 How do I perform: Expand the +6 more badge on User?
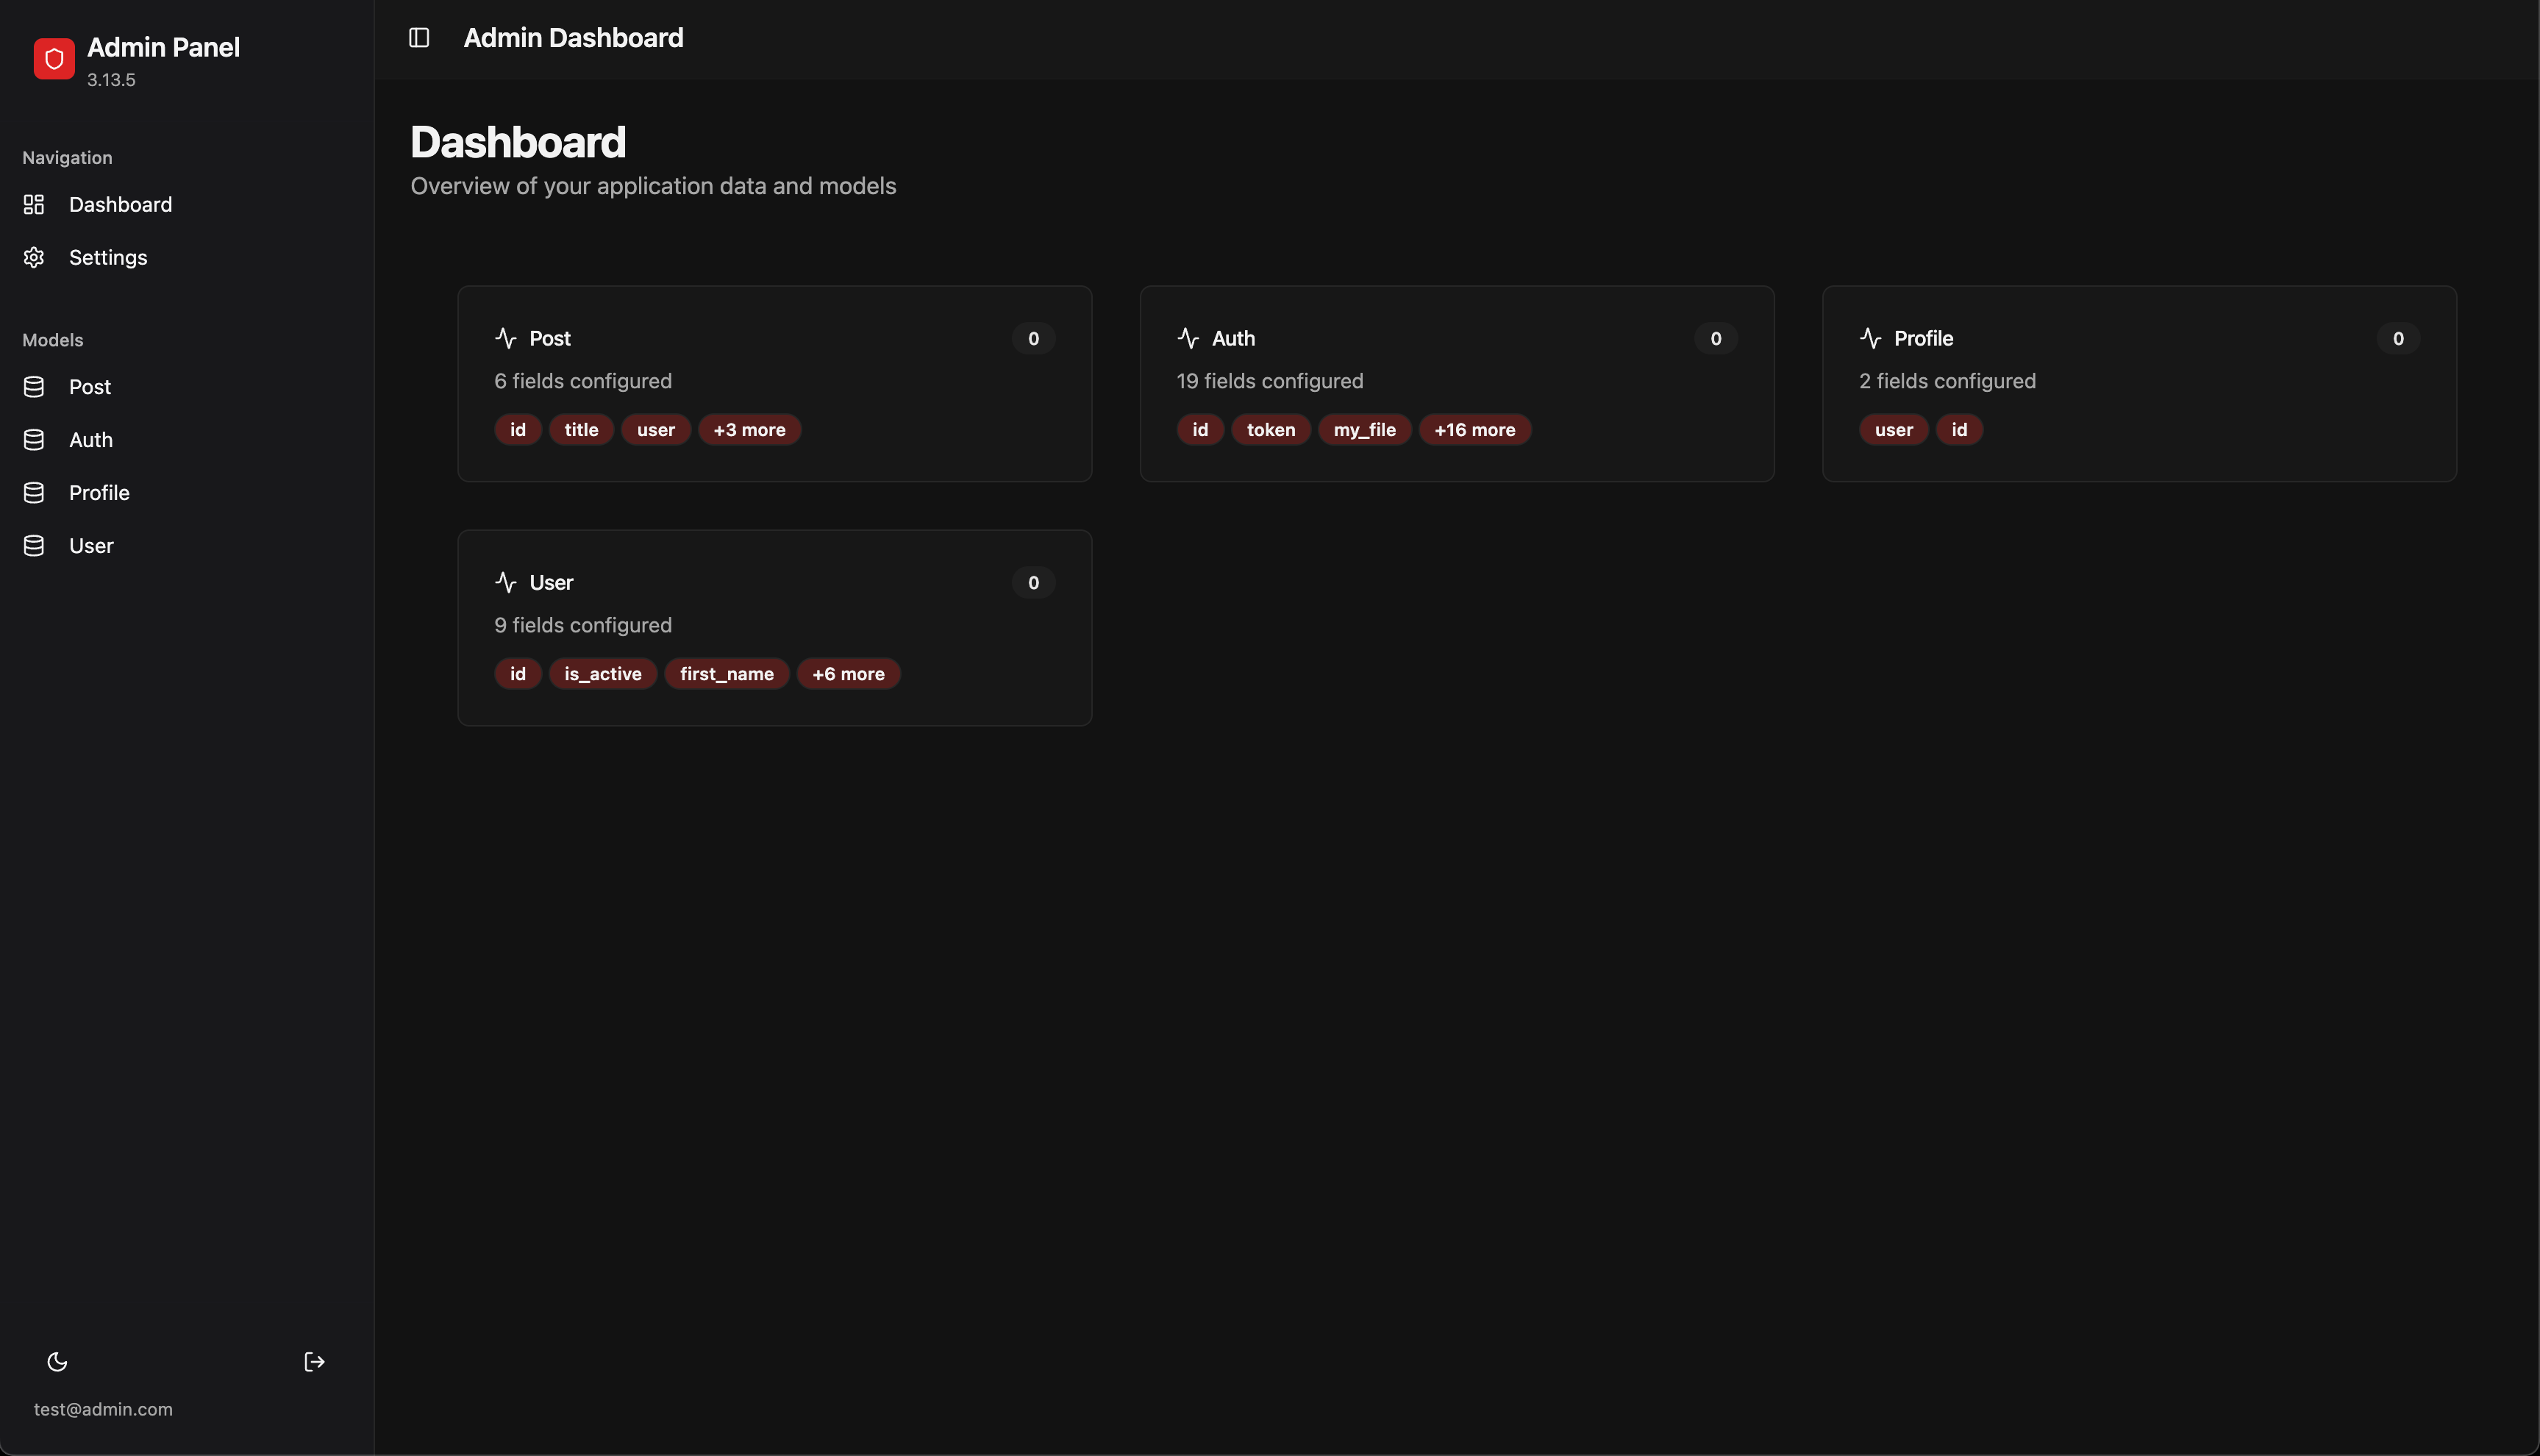[x=848, y=674]
